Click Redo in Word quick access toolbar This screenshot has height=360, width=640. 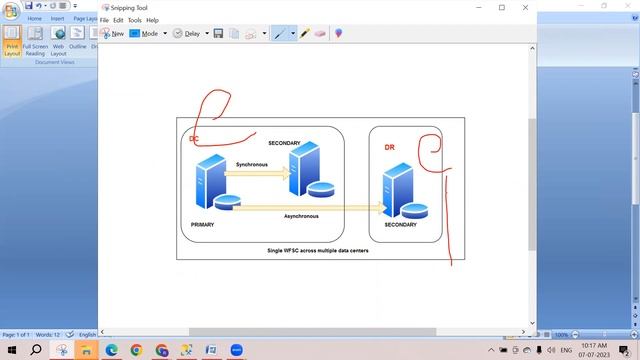(x=53, y=6)
